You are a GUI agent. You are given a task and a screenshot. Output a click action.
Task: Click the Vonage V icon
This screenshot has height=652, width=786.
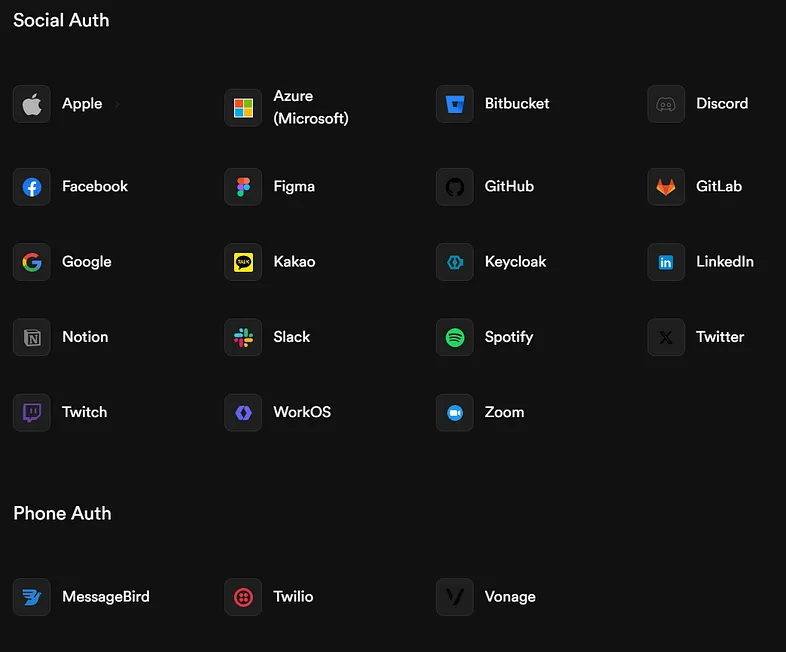pyautogui.click(x=455, y=597)
